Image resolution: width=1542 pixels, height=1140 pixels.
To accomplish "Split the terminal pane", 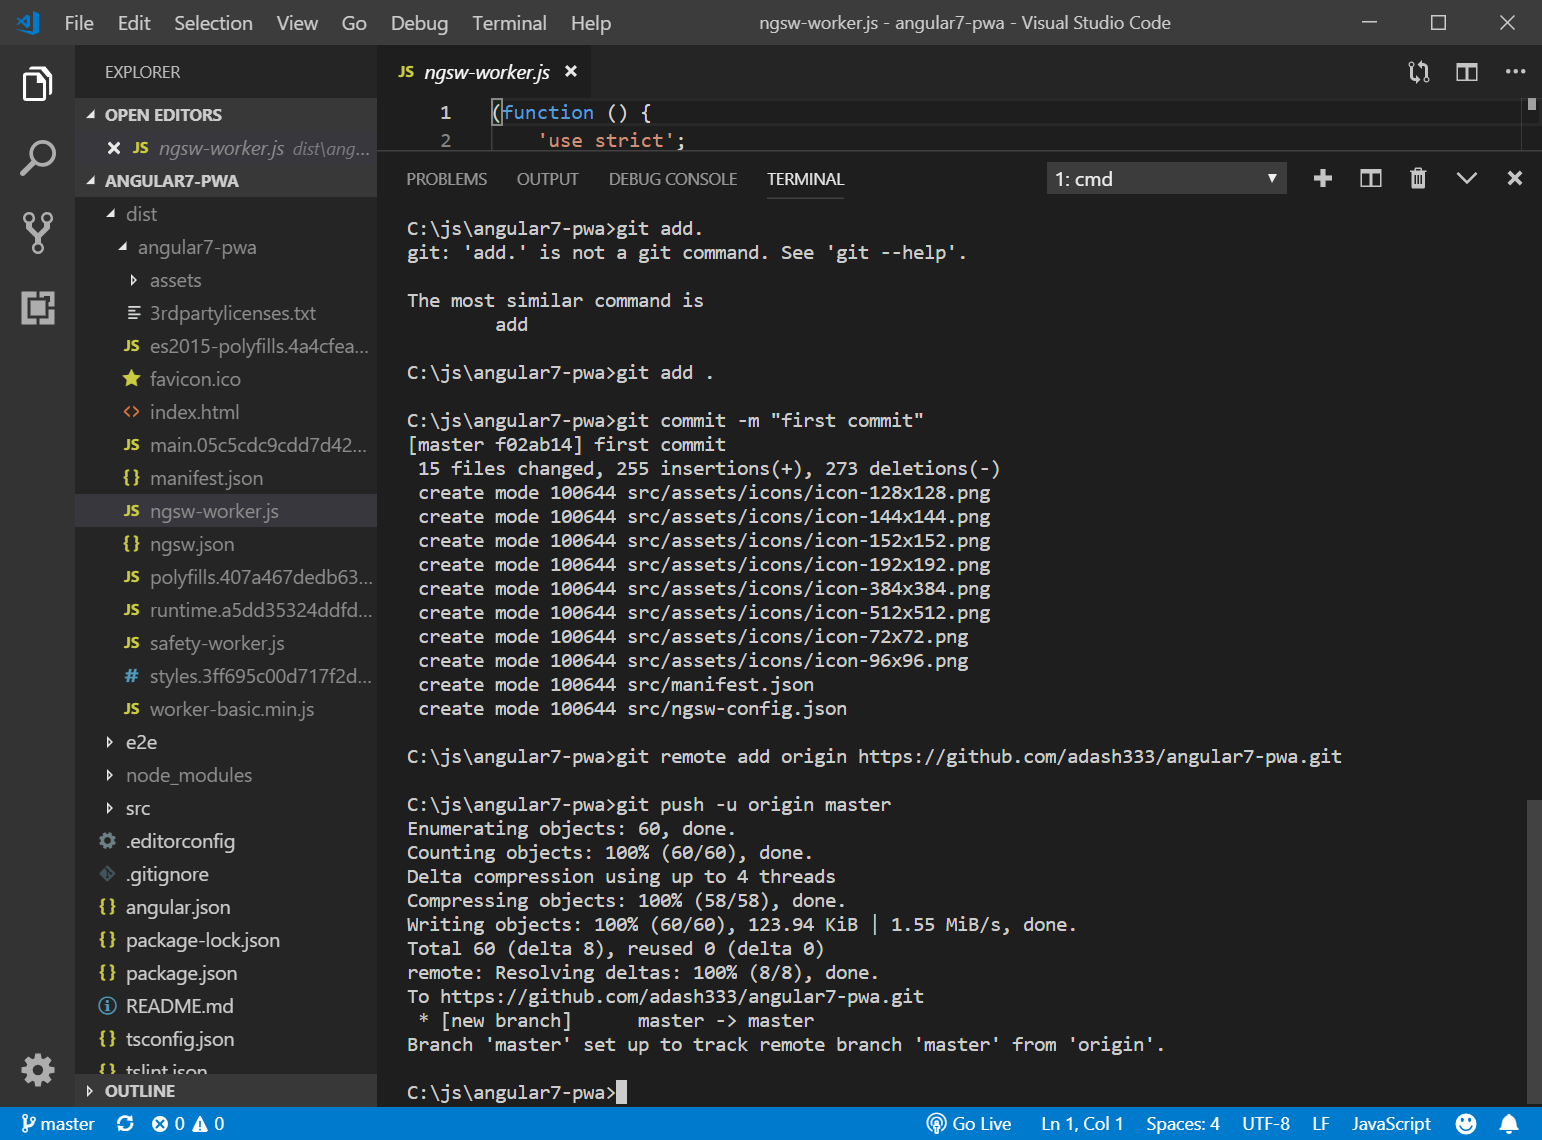I will coord(1370,179).
